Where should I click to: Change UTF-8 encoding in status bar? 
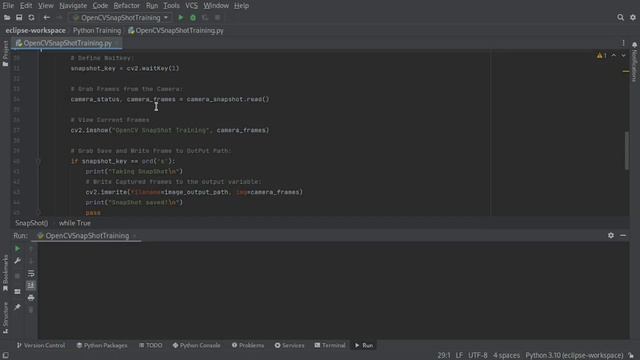click(x=478, y=356)
